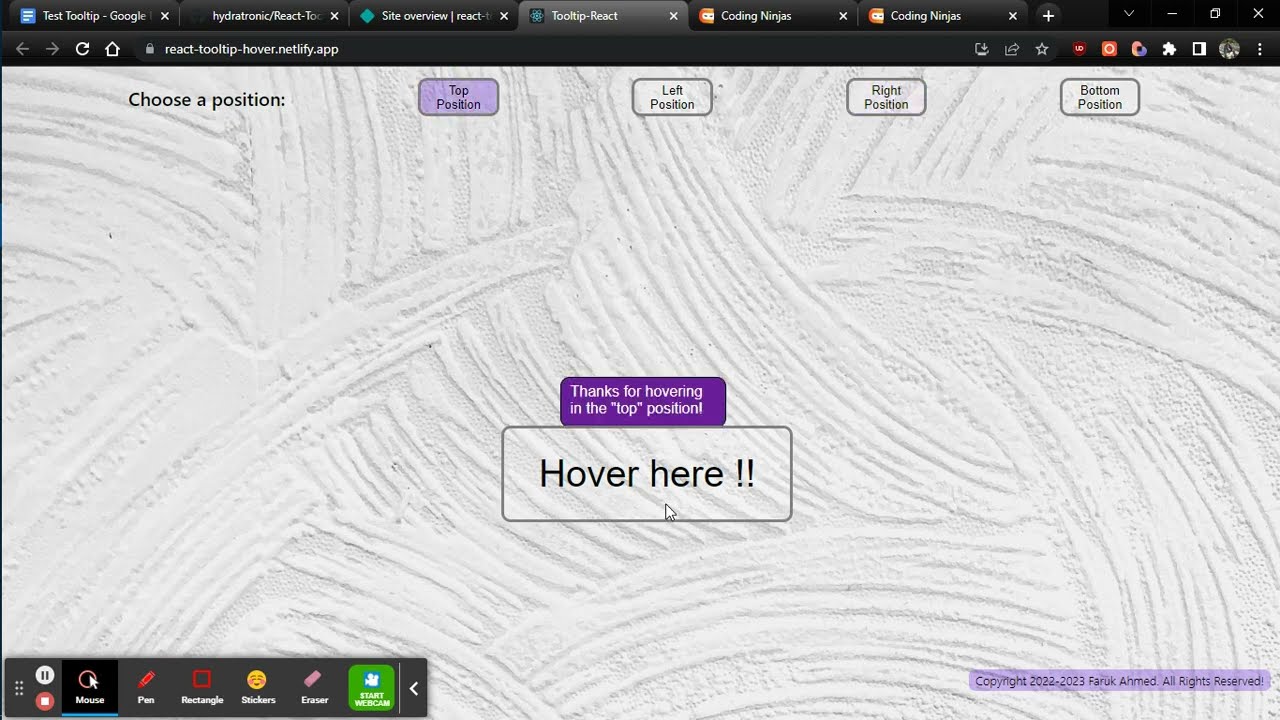Screen dimensions: 1280x720
Task: Close the first Coding Ninjas tab
Action: point(843,16)
